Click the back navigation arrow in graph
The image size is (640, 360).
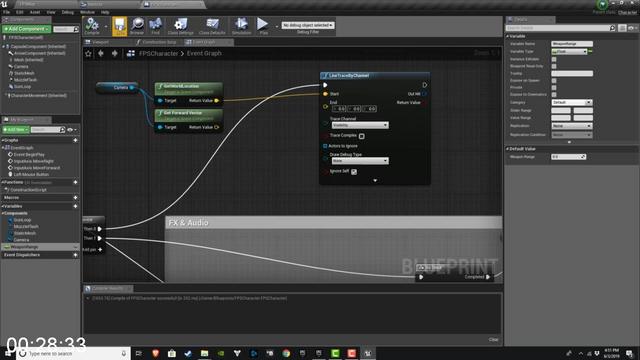click(101, 53)
